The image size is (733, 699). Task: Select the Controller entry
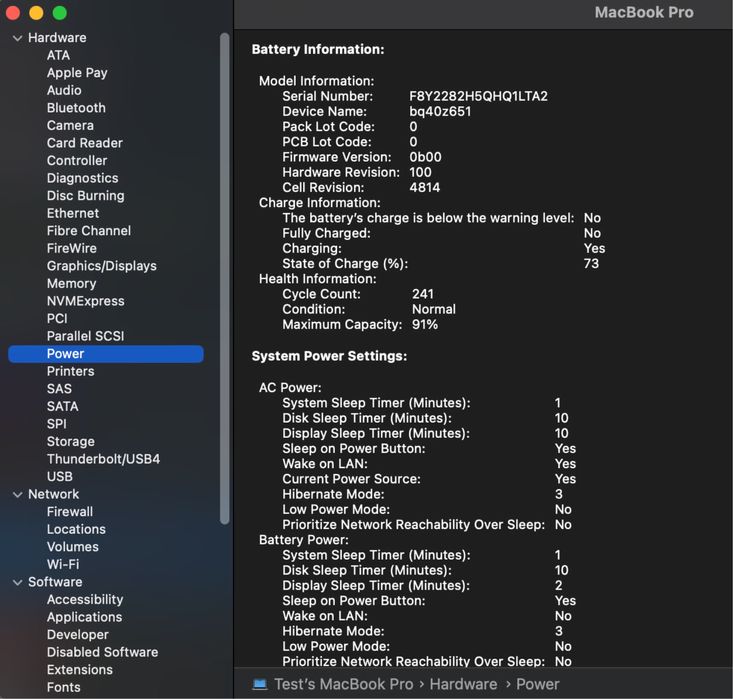pyautogui.click(x=77, y=160)
